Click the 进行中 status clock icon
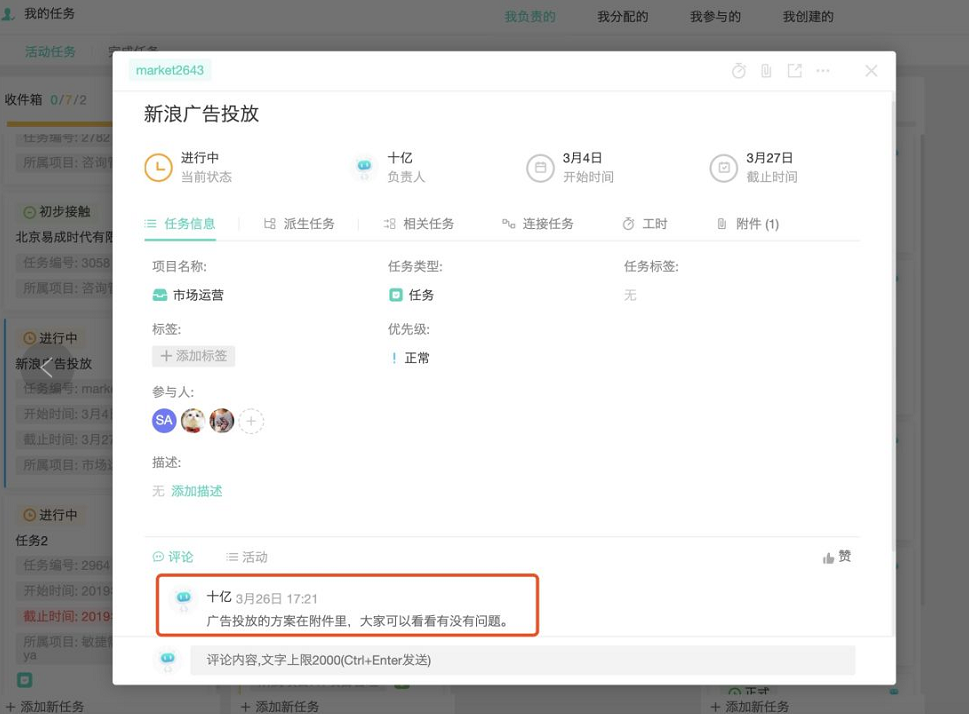 click(x=158, y=168)
